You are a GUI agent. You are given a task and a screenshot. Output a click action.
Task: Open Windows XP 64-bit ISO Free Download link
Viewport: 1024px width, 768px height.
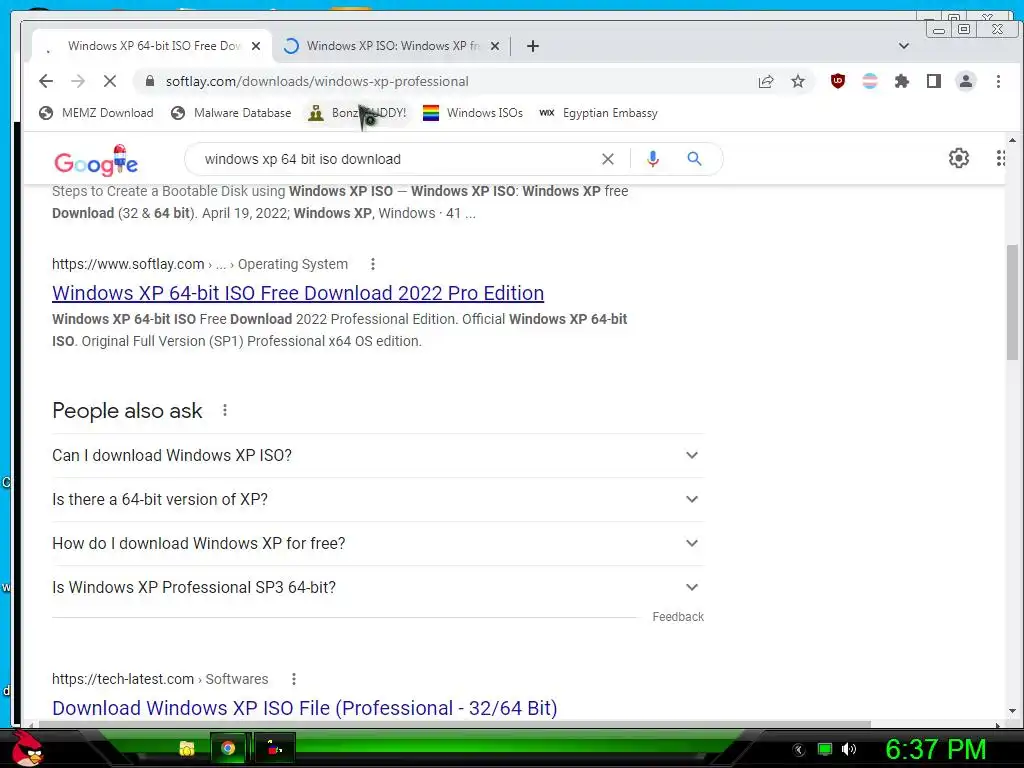pyautogui.click(x=298, y=293)
